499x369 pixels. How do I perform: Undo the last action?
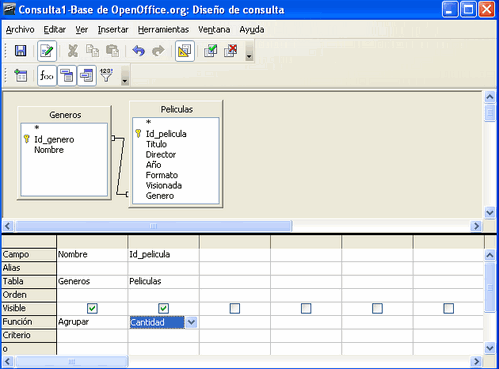pyautogui.click(x=138, y=51)
